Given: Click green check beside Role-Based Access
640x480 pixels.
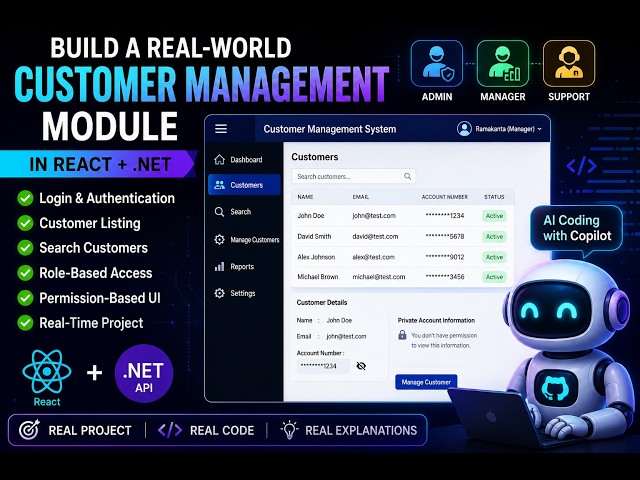Looking at the screenshot, I should (x=25, y=273).
